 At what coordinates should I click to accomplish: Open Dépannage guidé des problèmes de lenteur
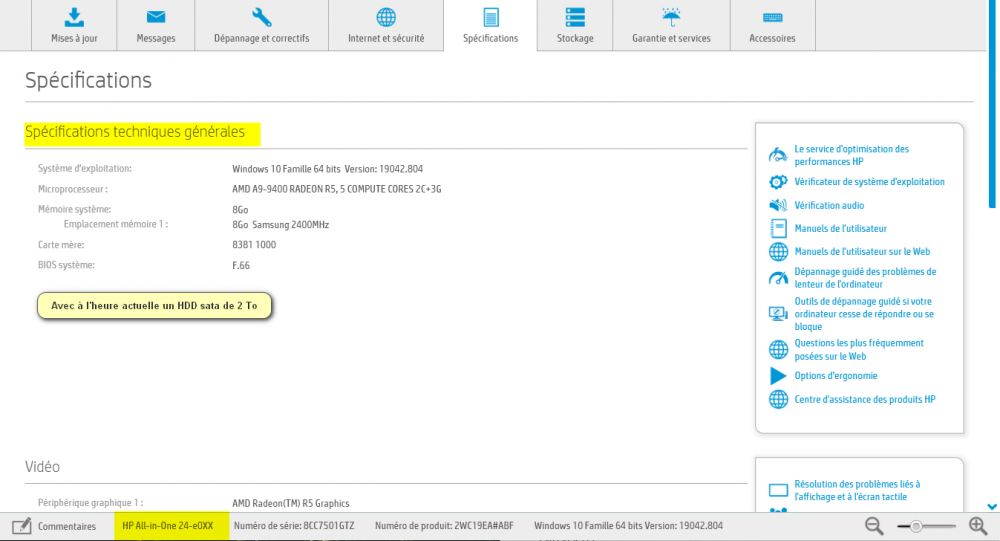(x=865, y=277)
